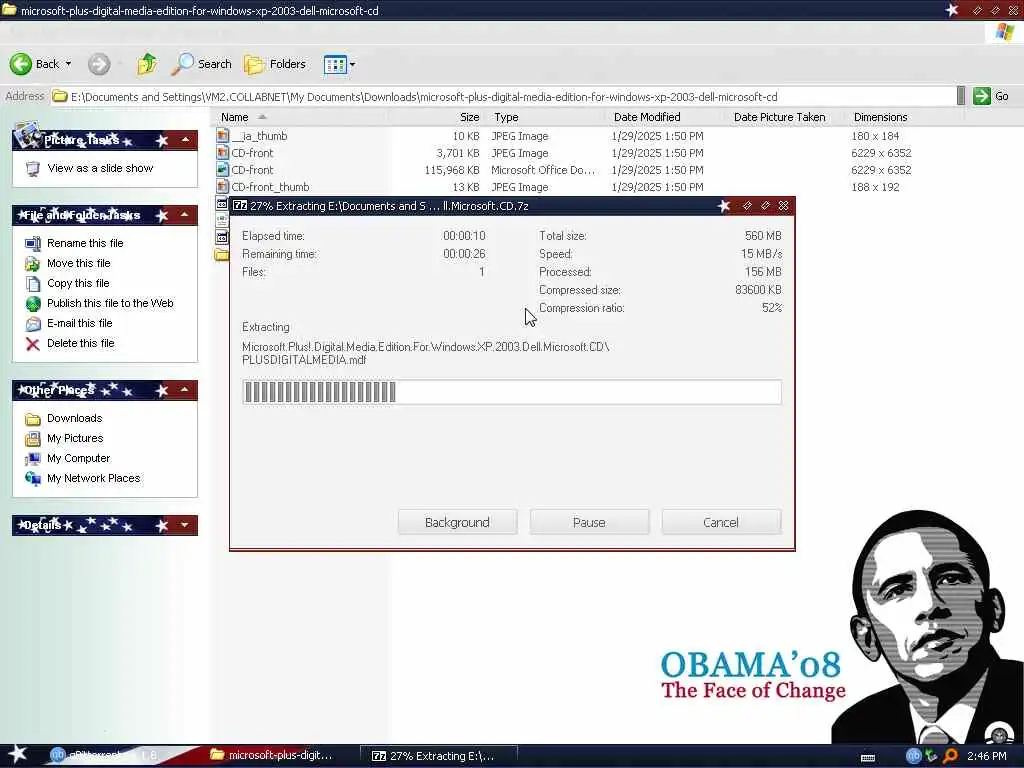
Task: Switch to 27% Extracting taskbar button
Action: tap(438, 756)
